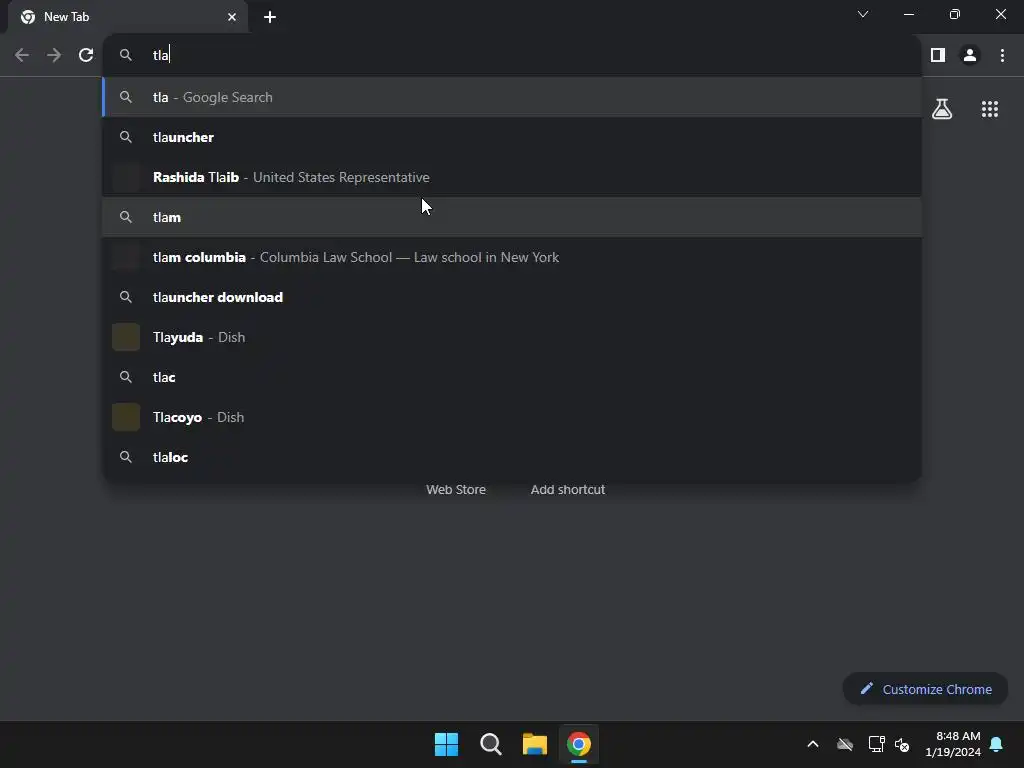Open the muted volume tray icon
The width and height of the screenshot is (1024, 768).
(x=902, y=744)
